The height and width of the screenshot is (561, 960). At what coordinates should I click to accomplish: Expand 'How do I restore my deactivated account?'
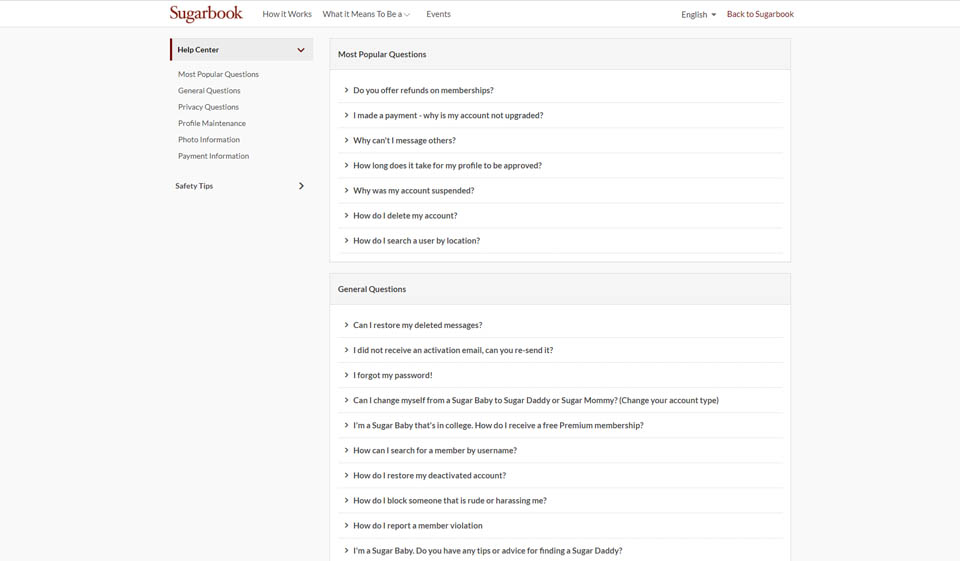click(x=429, y=475)
